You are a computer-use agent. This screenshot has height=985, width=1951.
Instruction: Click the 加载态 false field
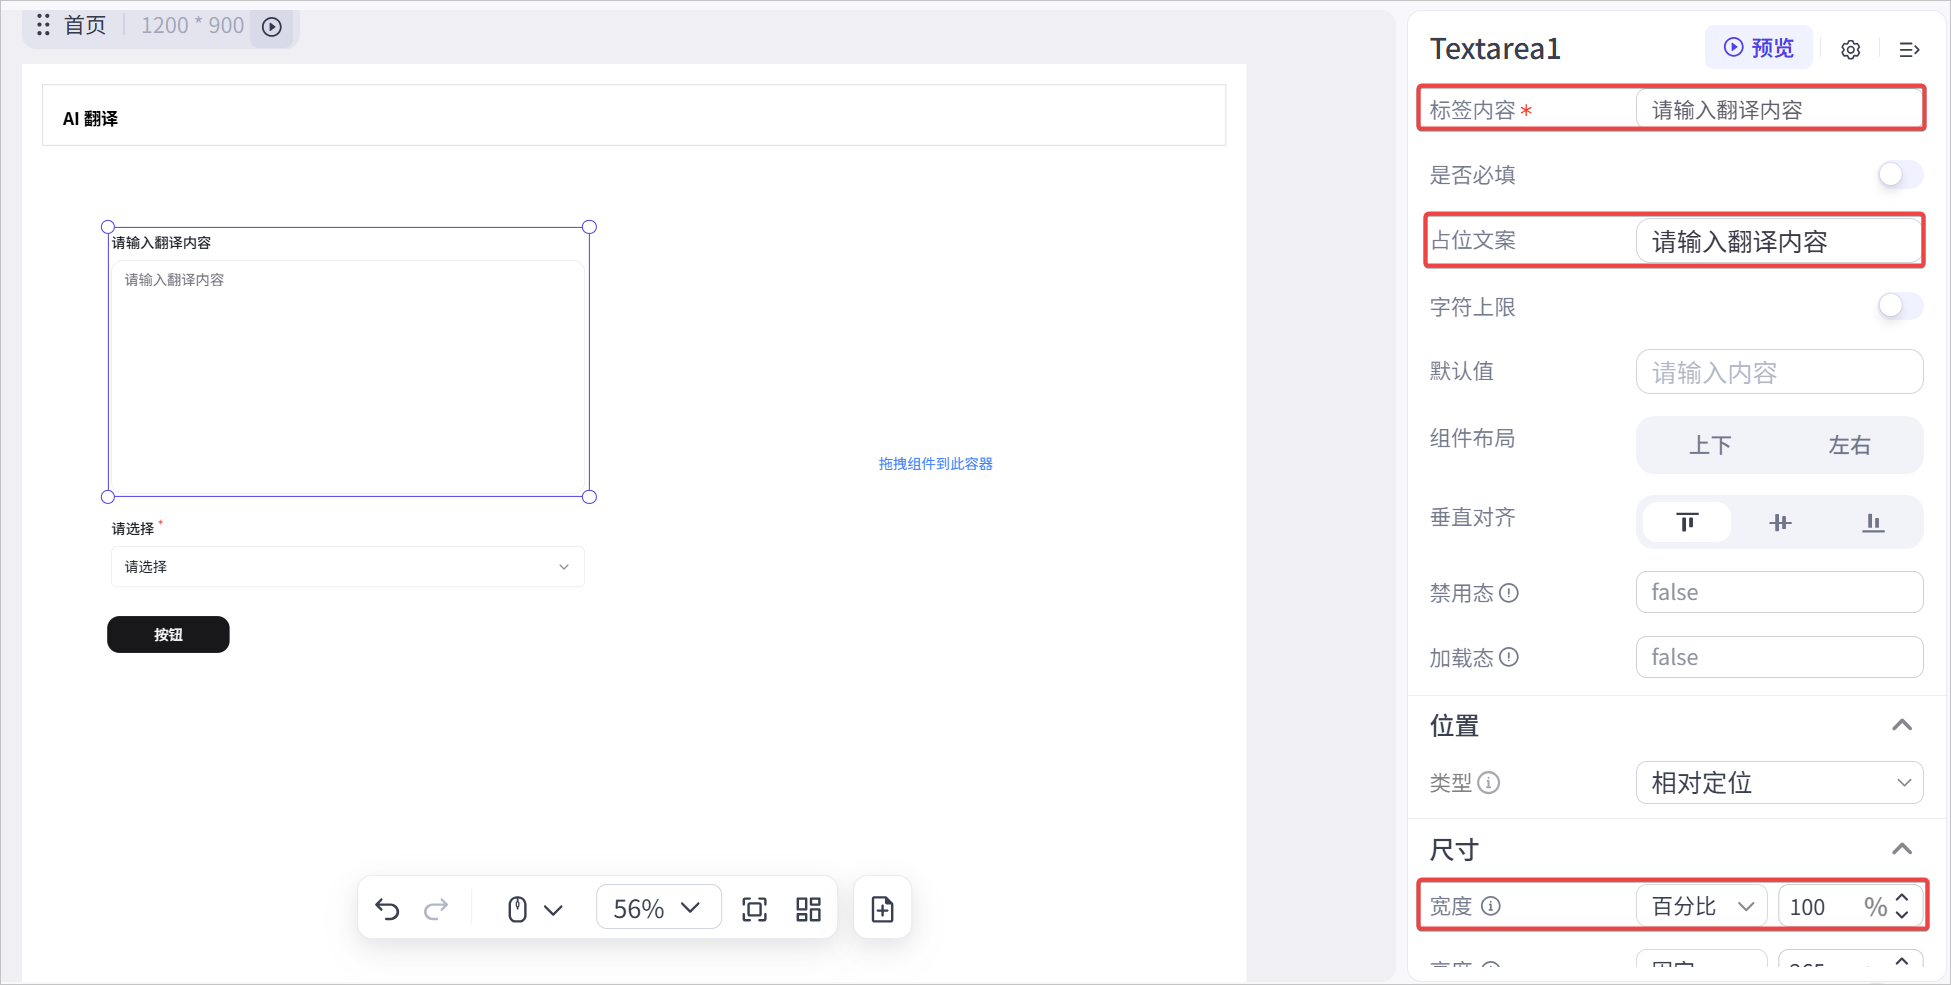coord(1780,657)
